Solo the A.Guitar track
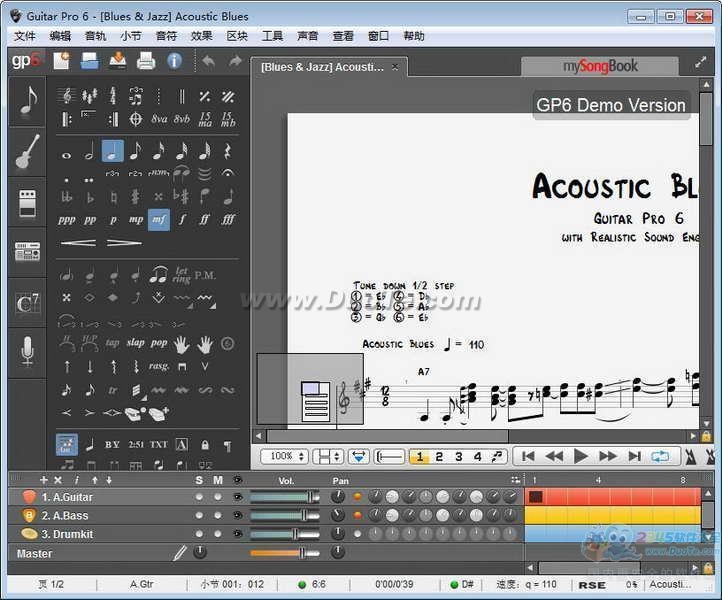Viewport: 722px width, 600px height. point(199,497)
